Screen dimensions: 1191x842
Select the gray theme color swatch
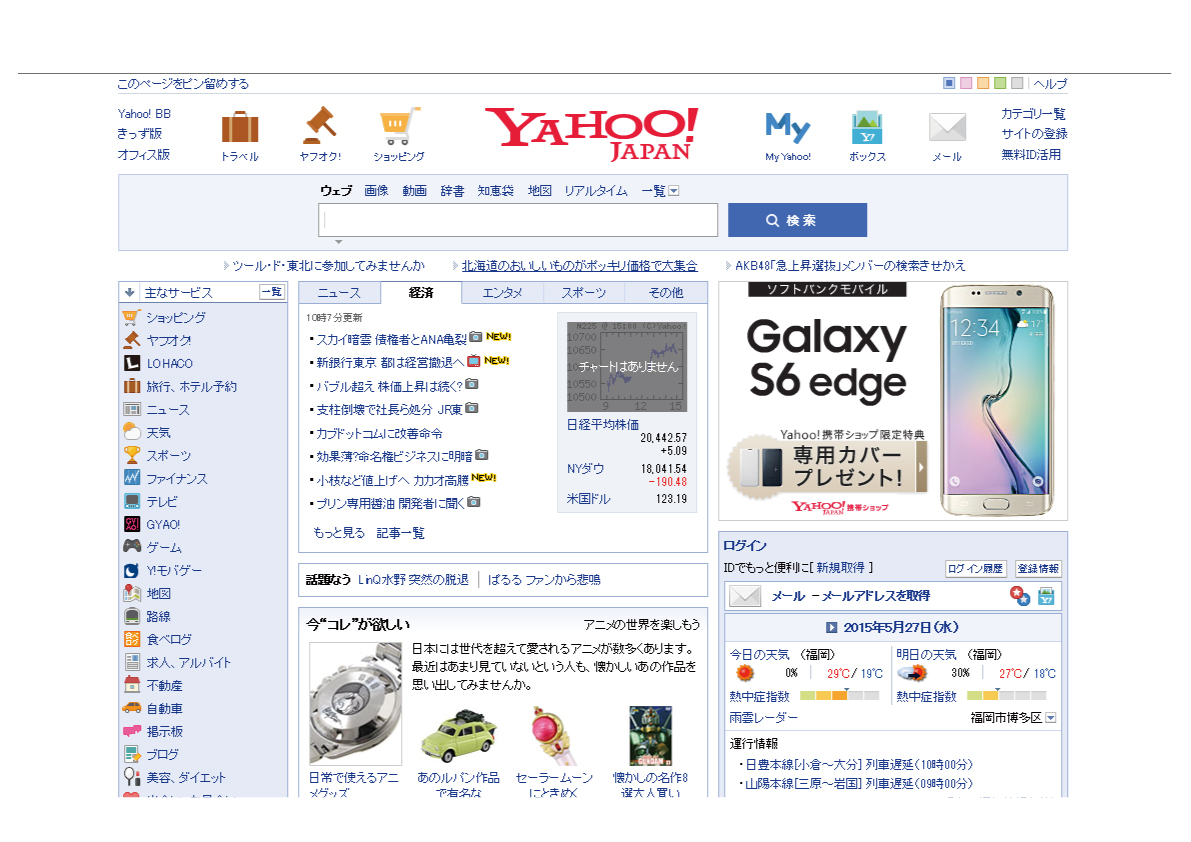point(1017,83)
